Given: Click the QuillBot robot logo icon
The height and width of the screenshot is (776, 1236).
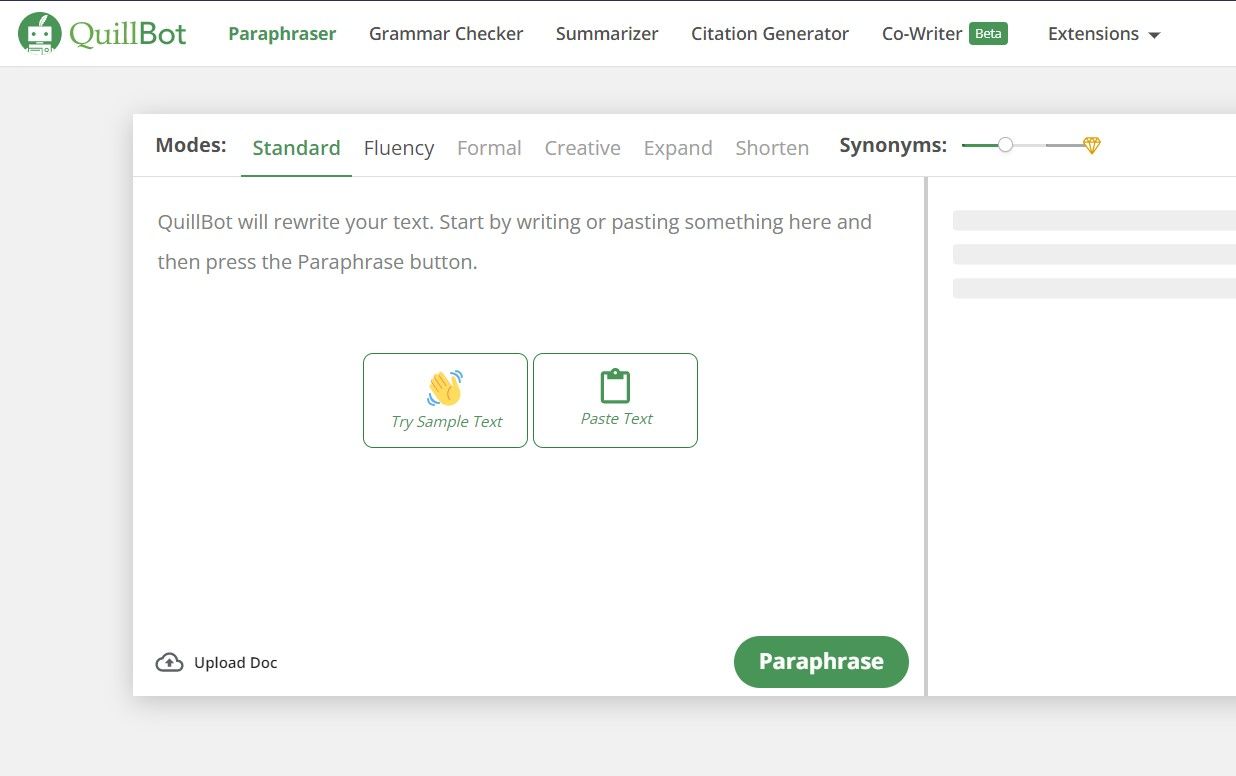Looking at the screenshot, I should (39, 33).
